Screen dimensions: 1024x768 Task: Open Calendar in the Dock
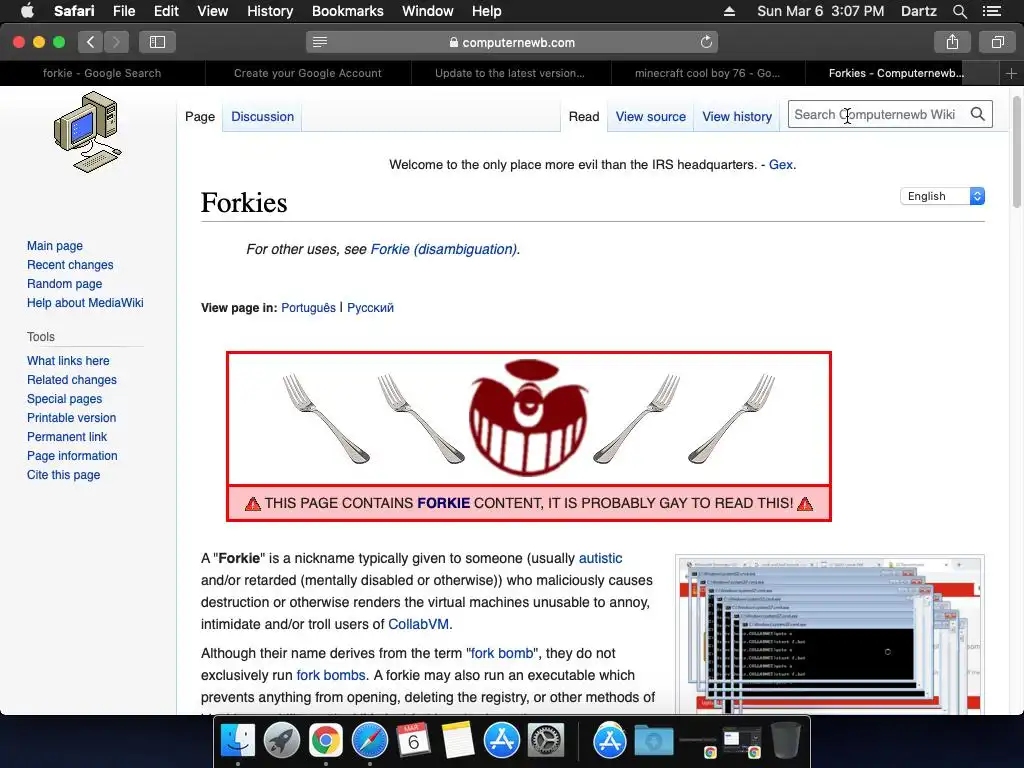pyautogui.click(x=413, y=741)
